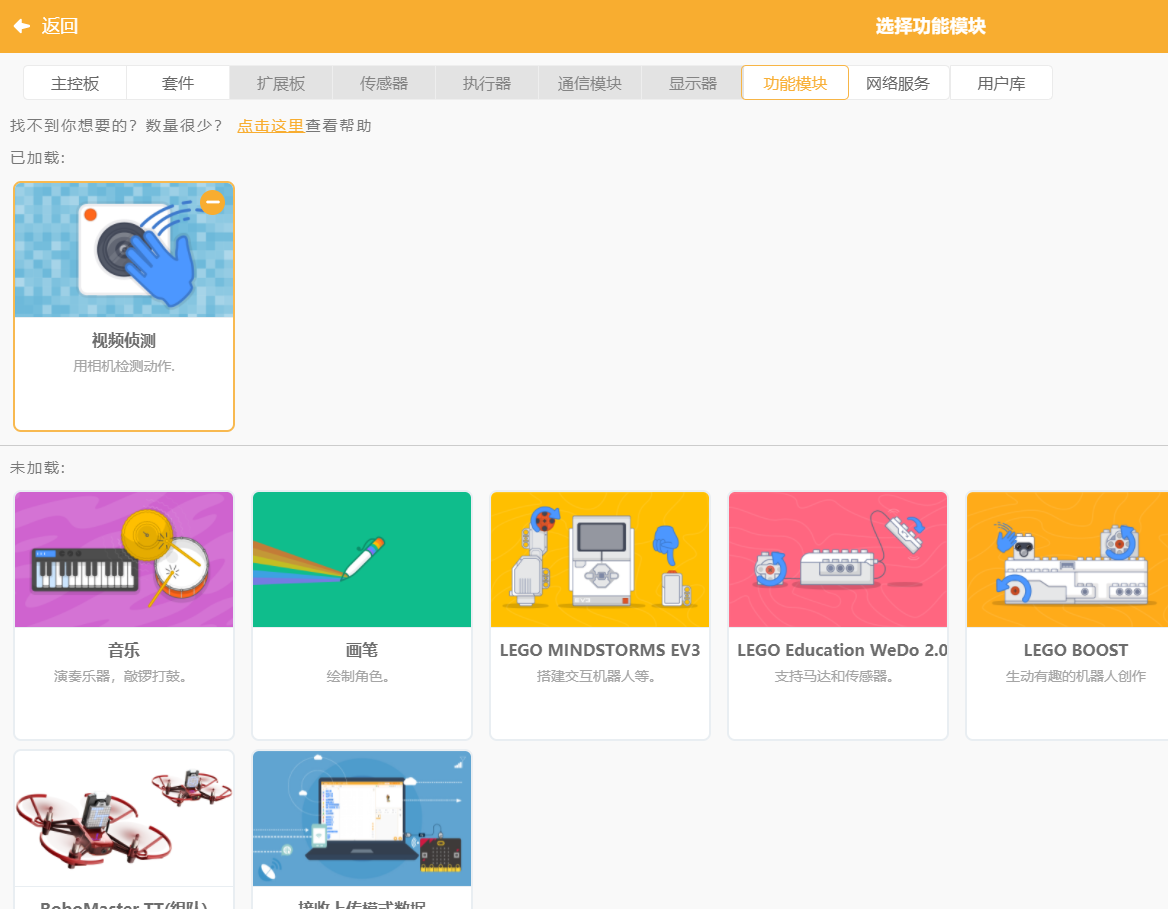The width and height of the screenshot is (1168, 909).
Task: Click the 未加载 section label
Action: click(37, 468)
